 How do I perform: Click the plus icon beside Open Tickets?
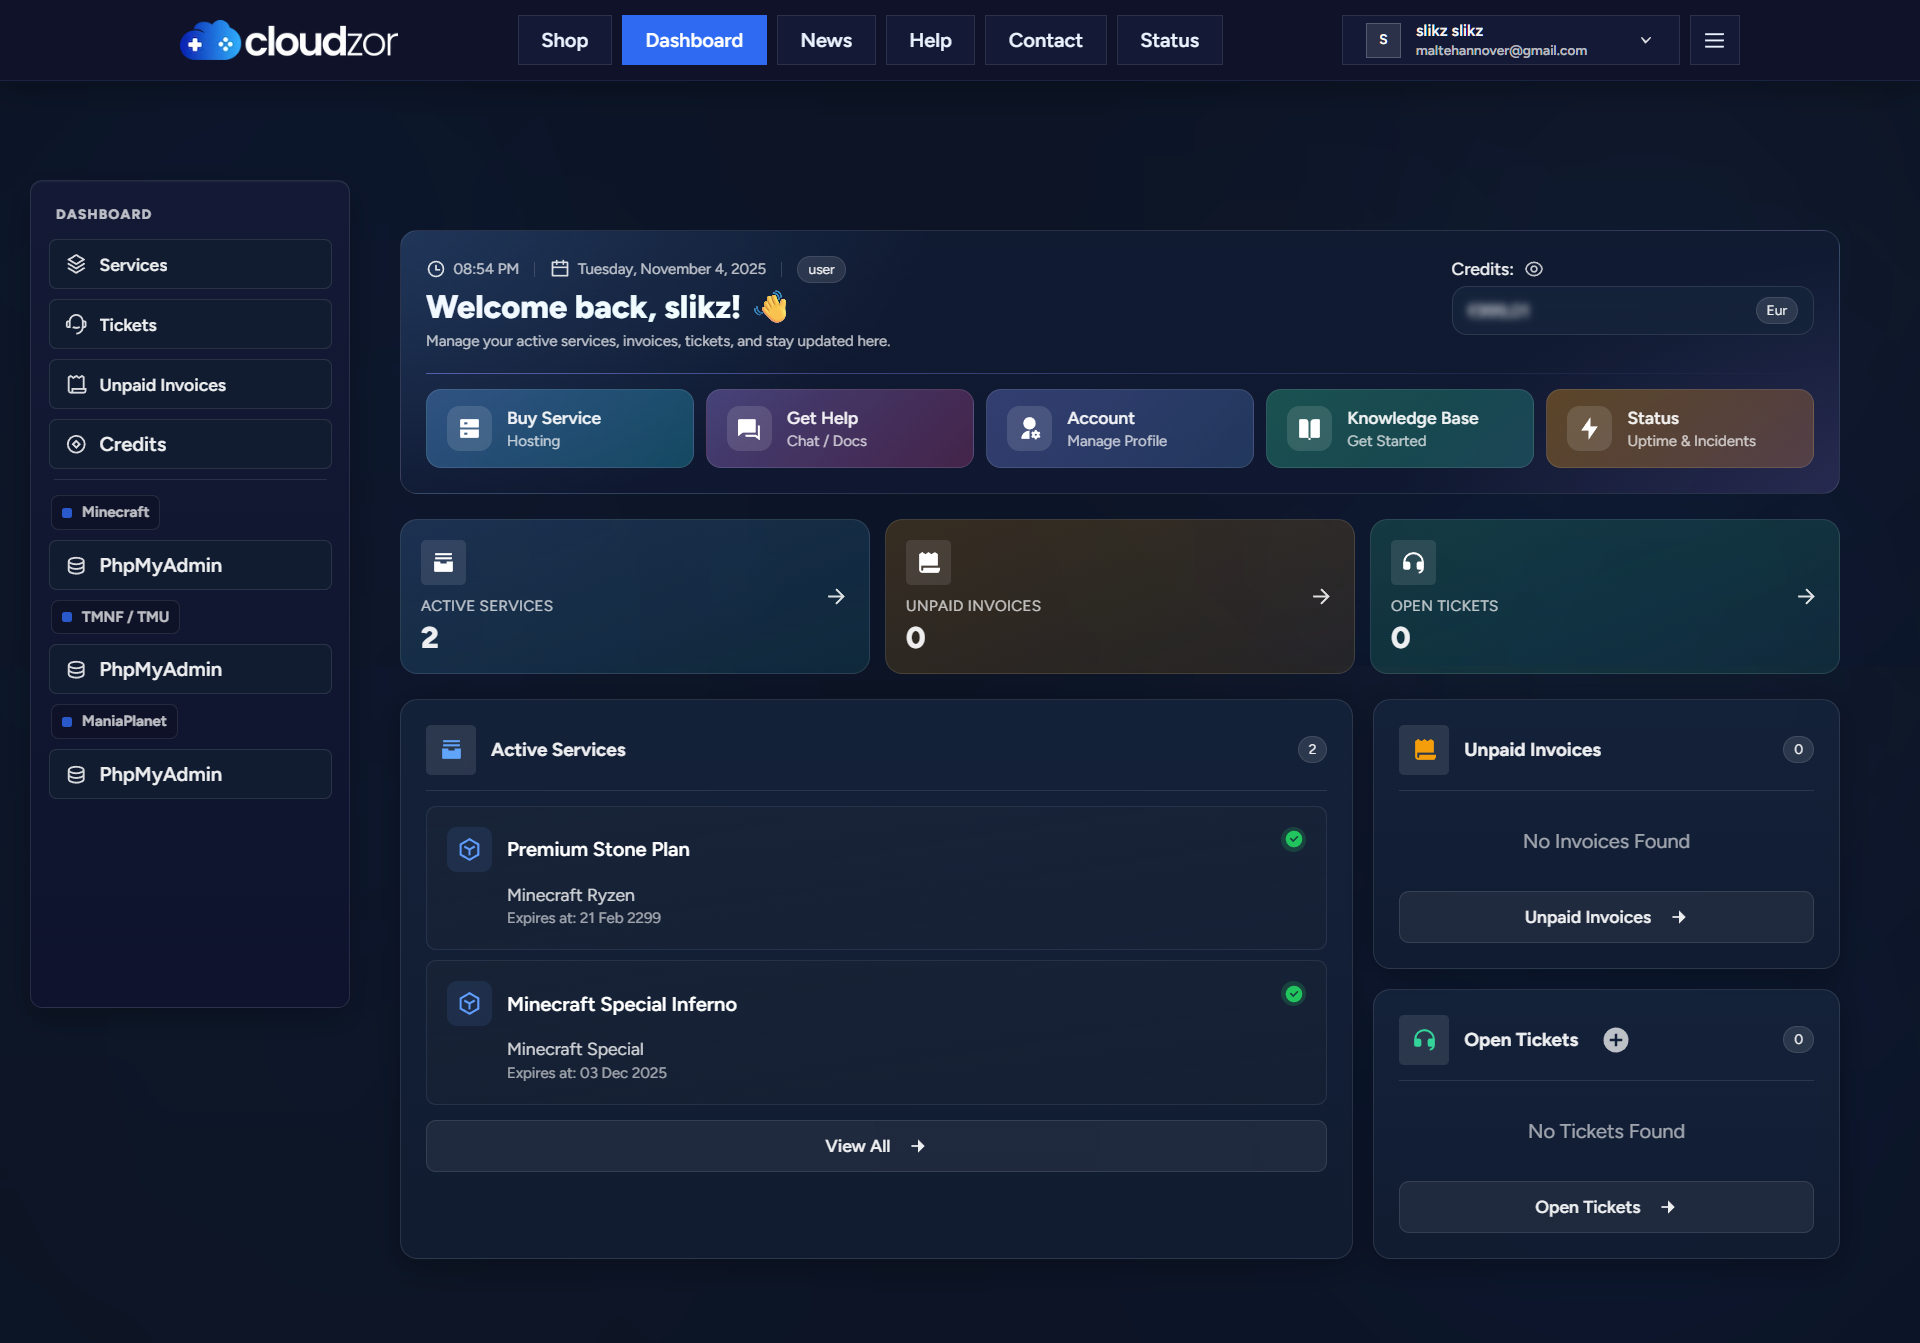[1616, 1040]
